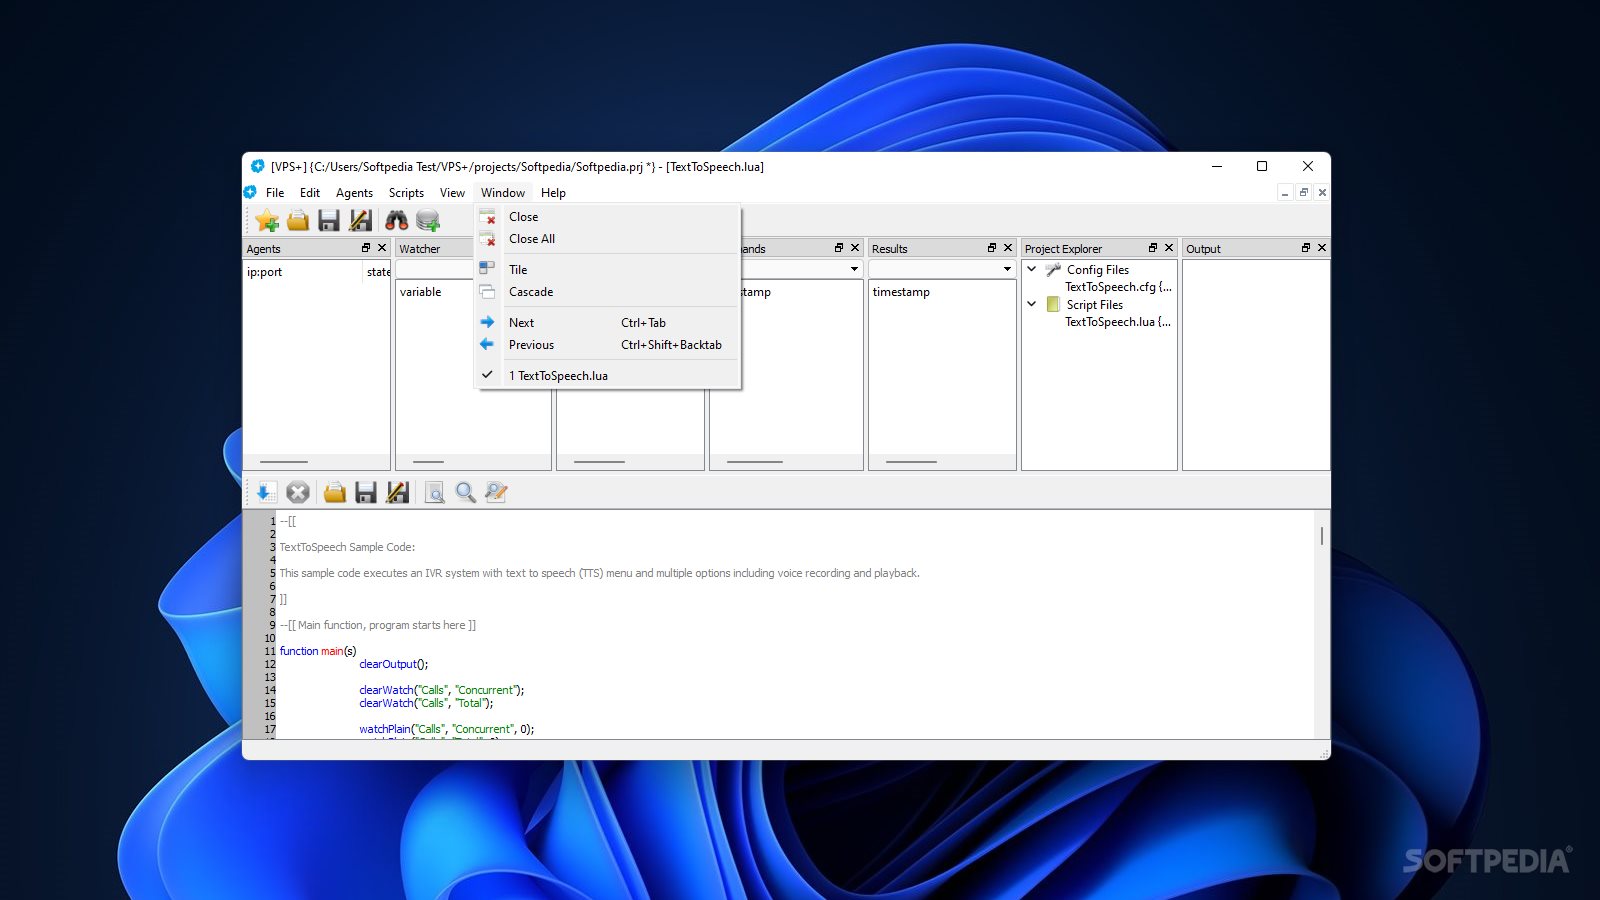This screenshot has height=900, width=1600.
Task: Float the Project Explorer panel
Action: [x=1153, y=248]
